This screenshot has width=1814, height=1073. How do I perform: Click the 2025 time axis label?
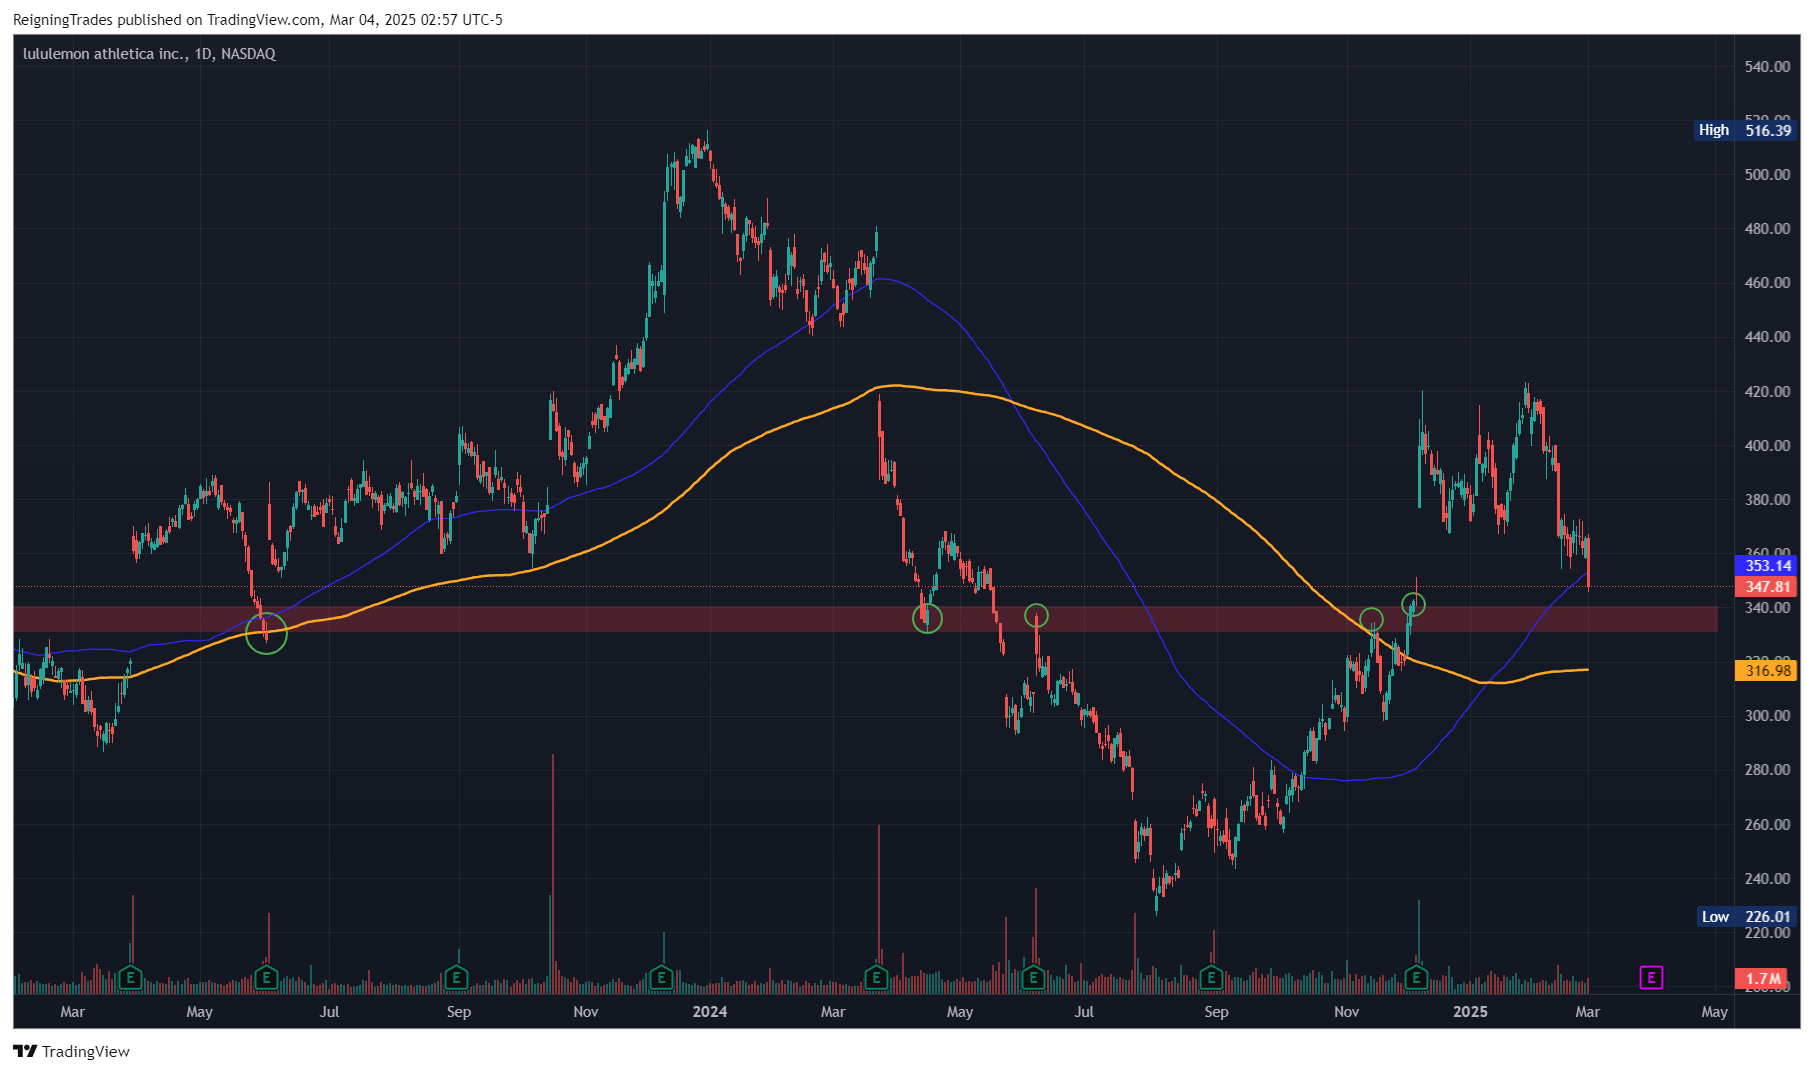tap(1470, 1012)
